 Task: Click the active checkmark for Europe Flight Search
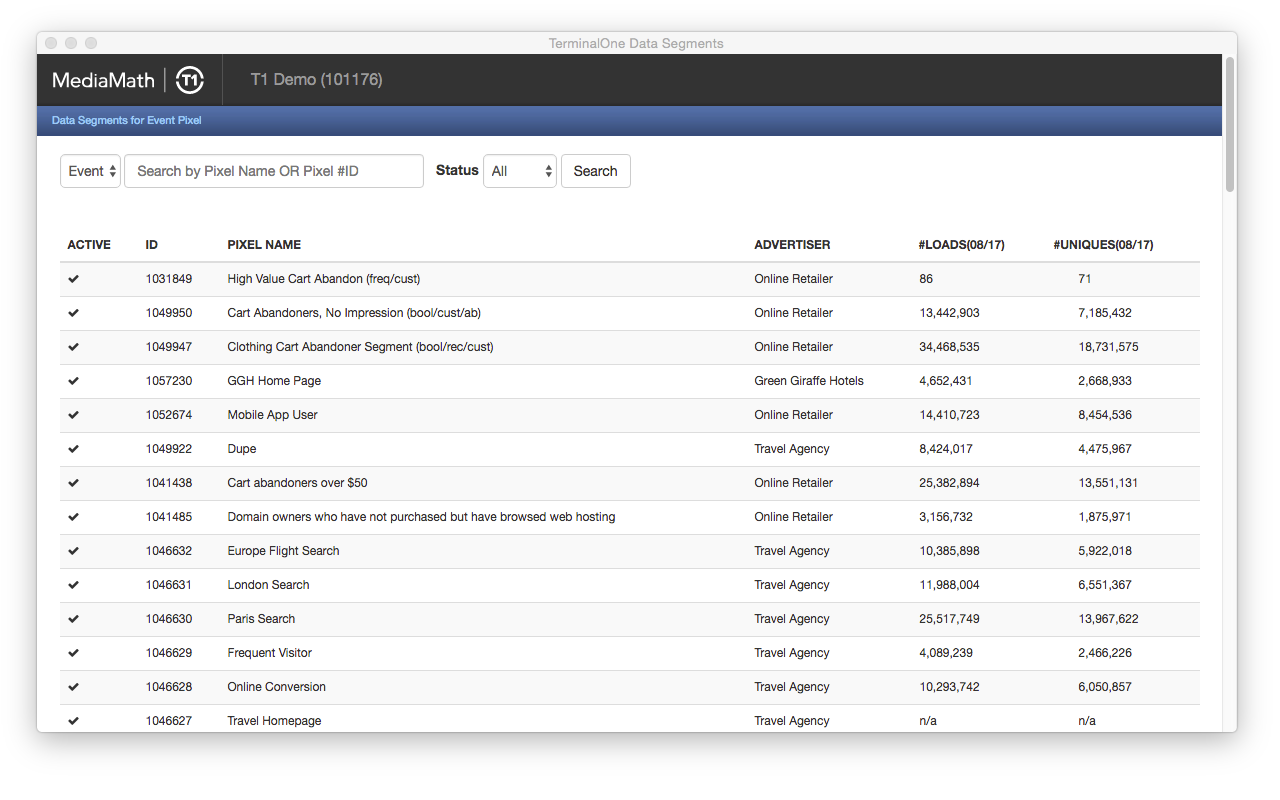[x=73, y=550]
